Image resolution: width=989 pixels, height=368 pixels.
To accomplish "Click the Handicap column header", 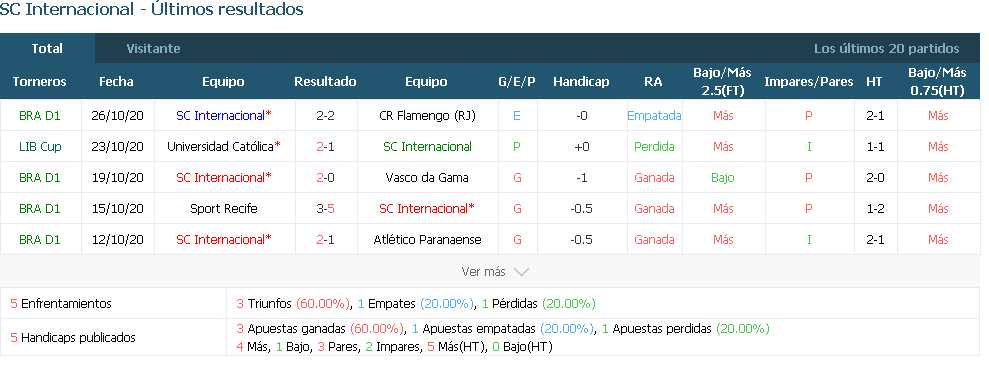I will pyautogui.click(x=581, y=81).
